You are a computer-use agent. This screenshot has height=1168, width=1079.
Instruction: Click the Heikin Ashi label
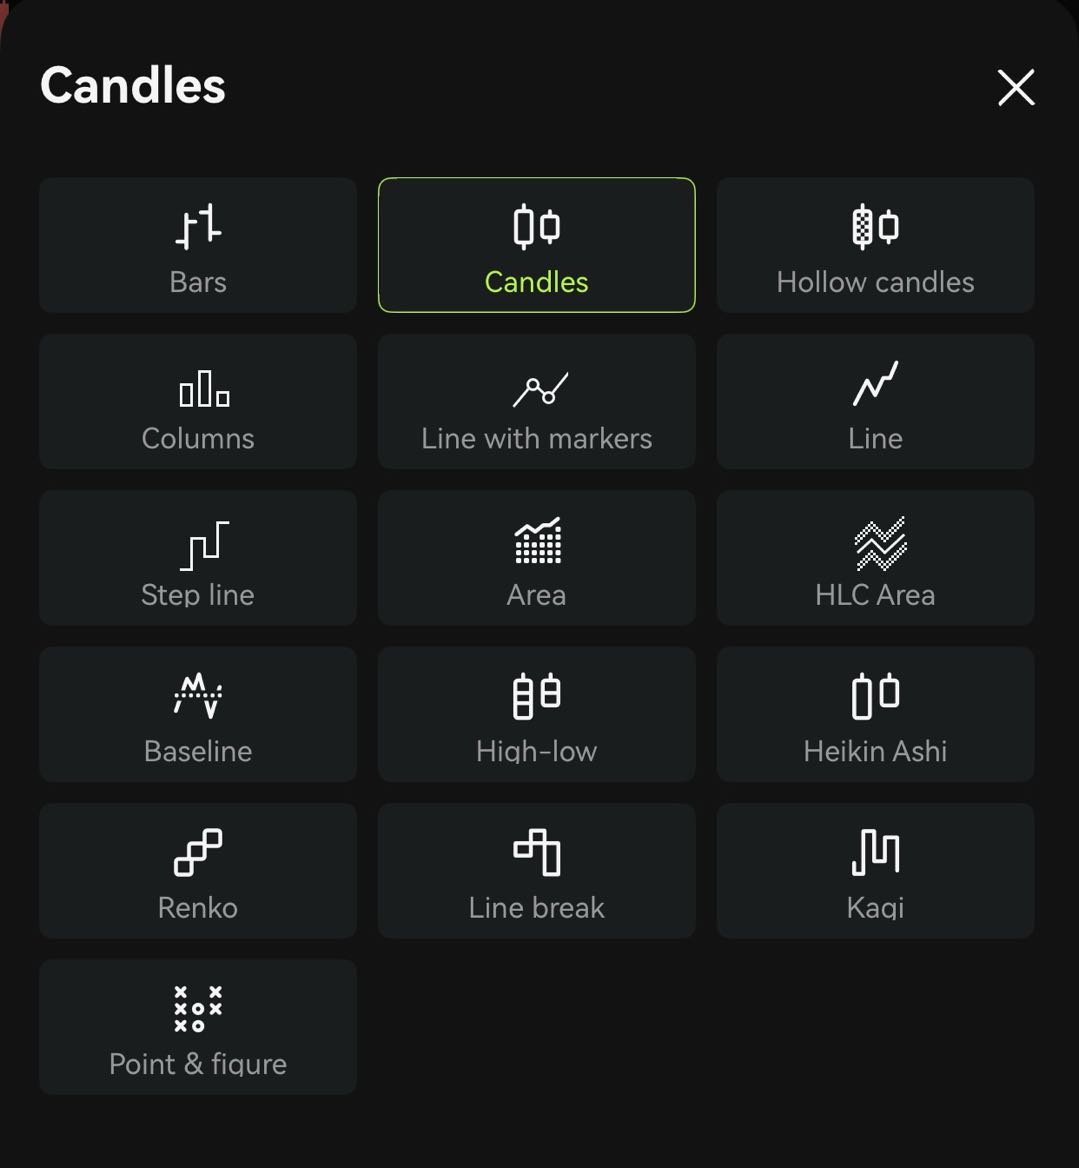[x=875, y=751]
